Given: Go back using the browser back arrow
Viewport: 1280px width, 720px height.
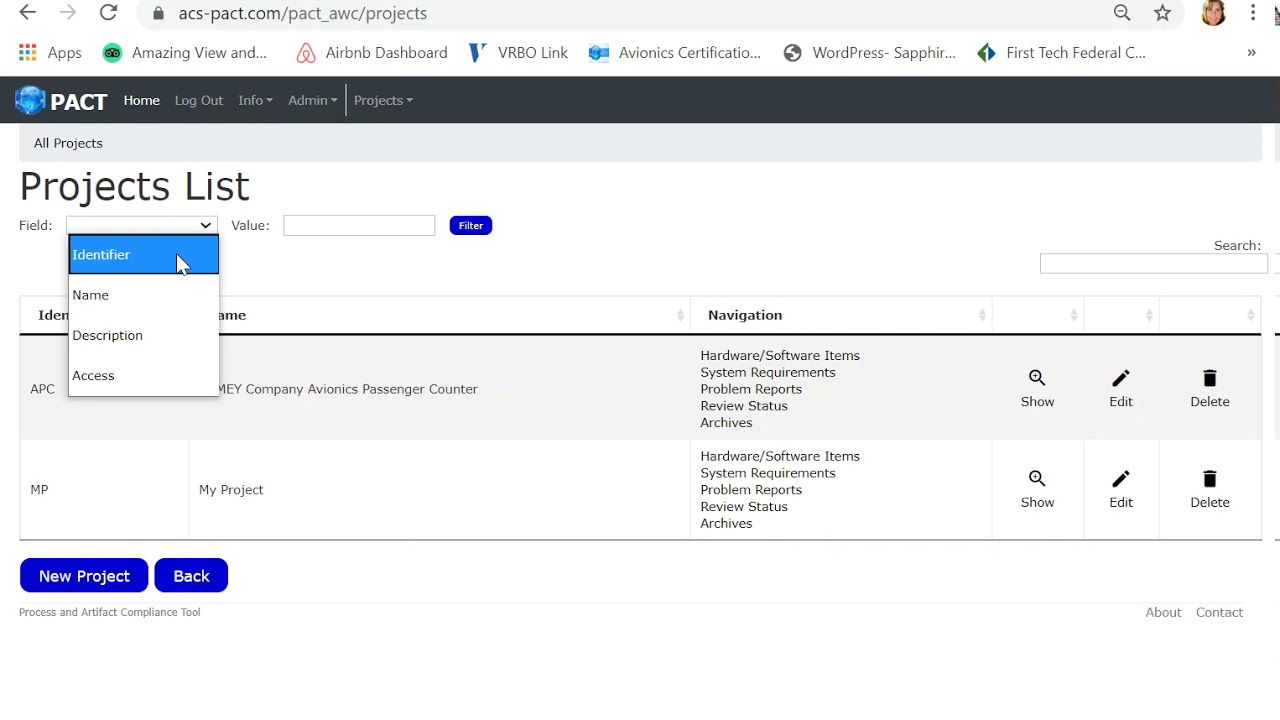Looking at the screenshot, I should (27, 13).
